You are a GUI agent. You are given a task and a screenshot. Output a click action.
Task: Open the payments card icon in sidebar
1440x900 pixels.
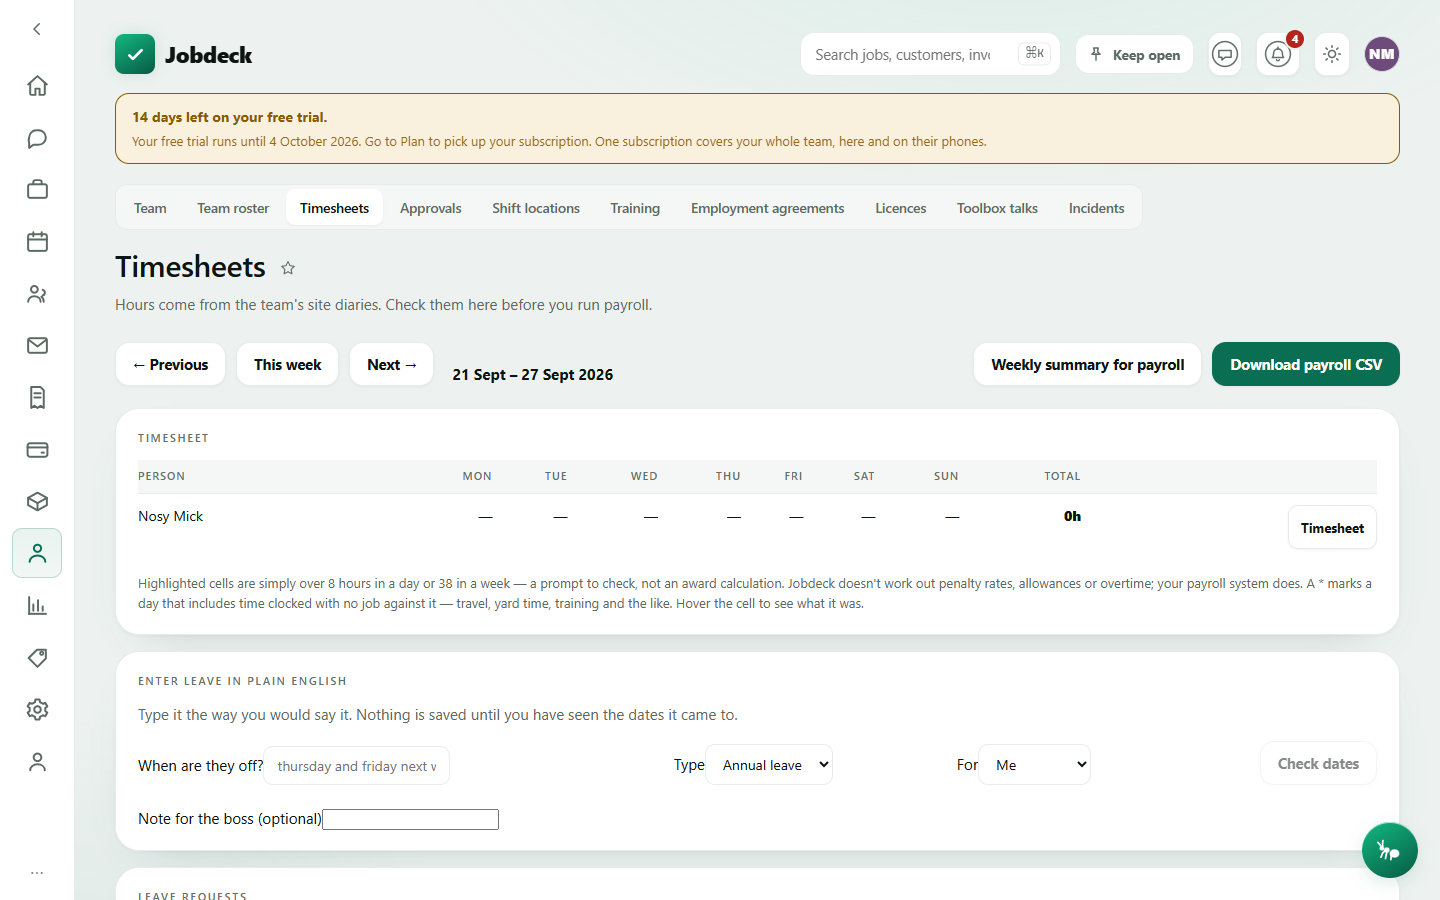(37, 450)
